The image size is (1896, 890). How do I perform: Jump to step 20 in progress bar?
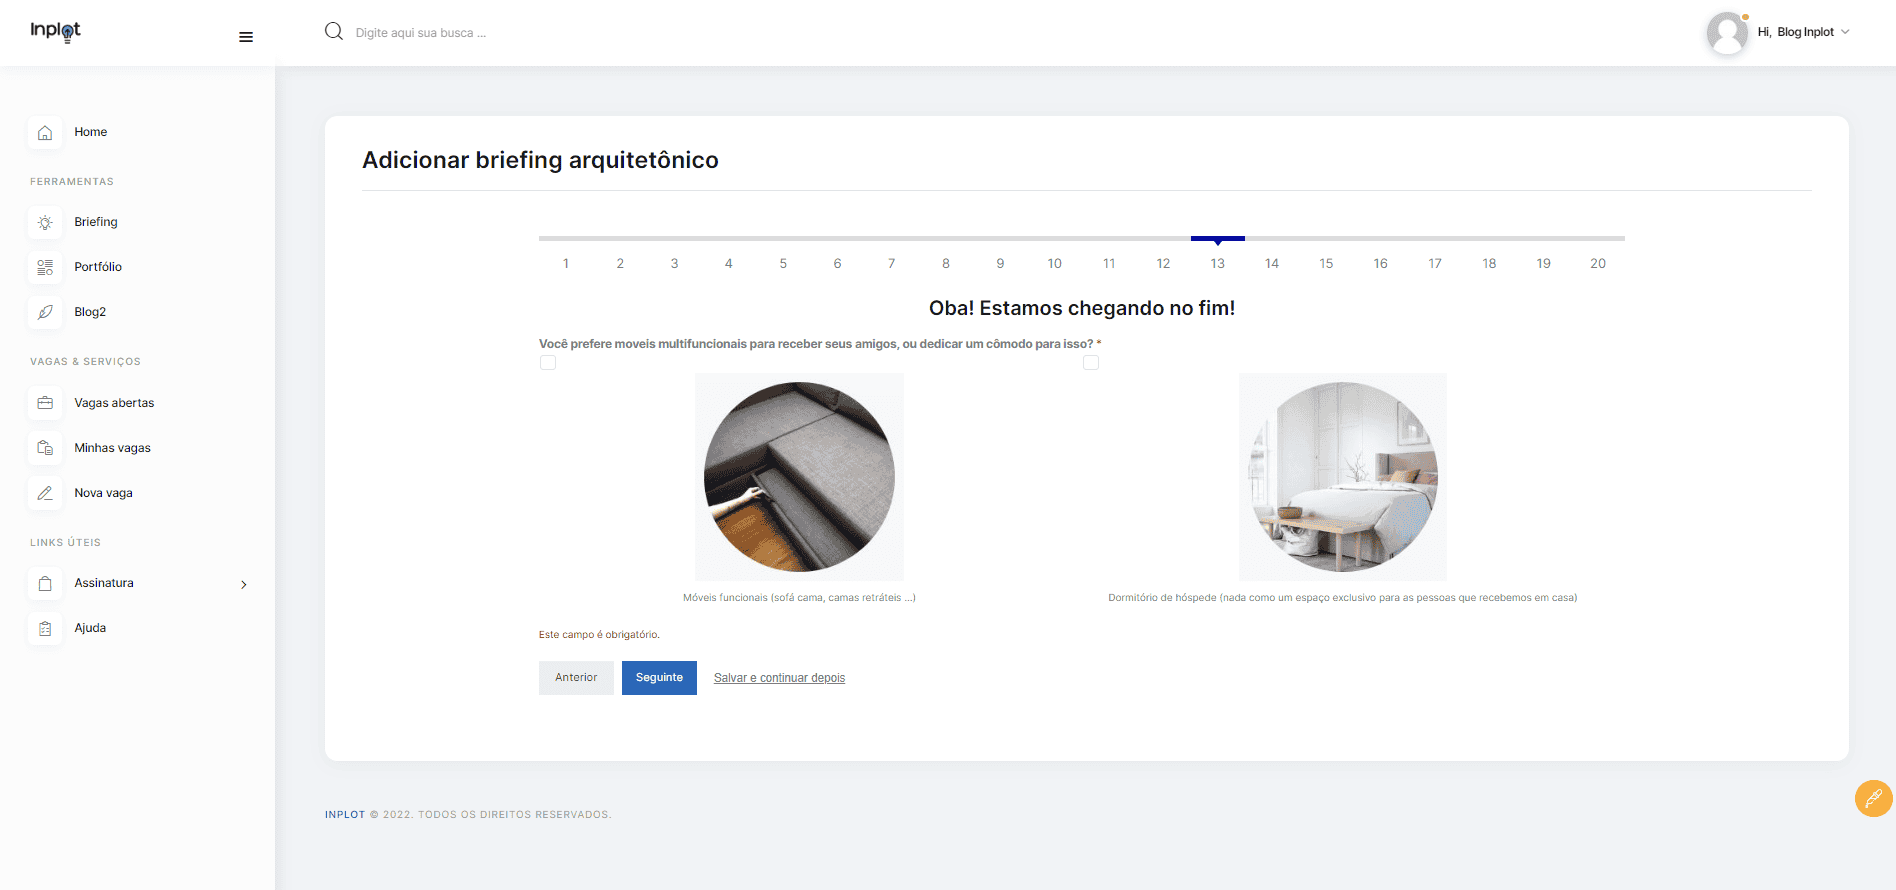(x=1598, y=263)
